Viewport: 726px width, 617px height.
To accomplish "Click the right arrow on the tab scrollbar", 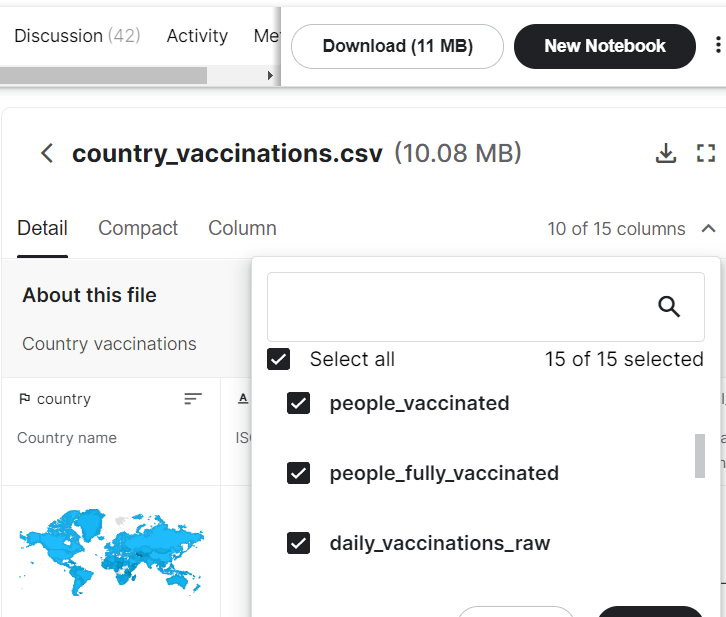I will click(270, 76).
